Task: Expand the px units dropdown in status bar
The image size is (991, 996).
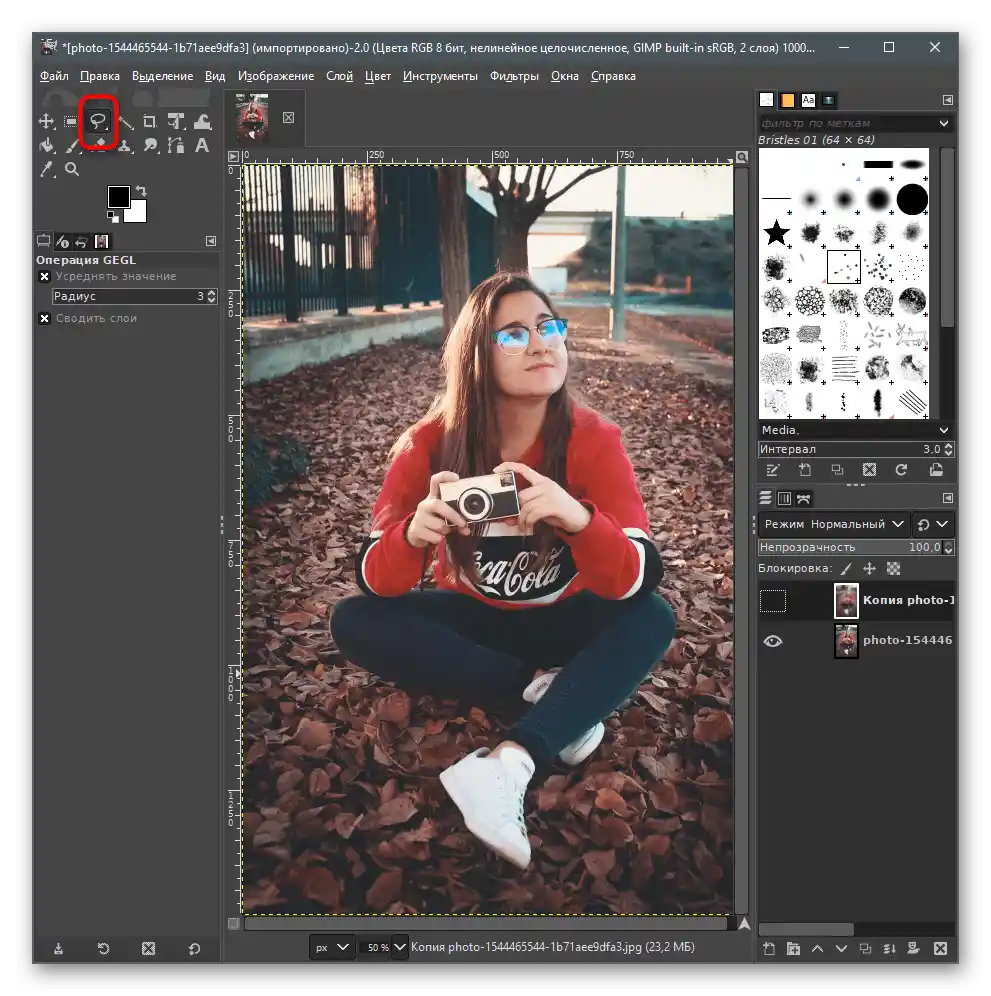Action: point(332,947)
